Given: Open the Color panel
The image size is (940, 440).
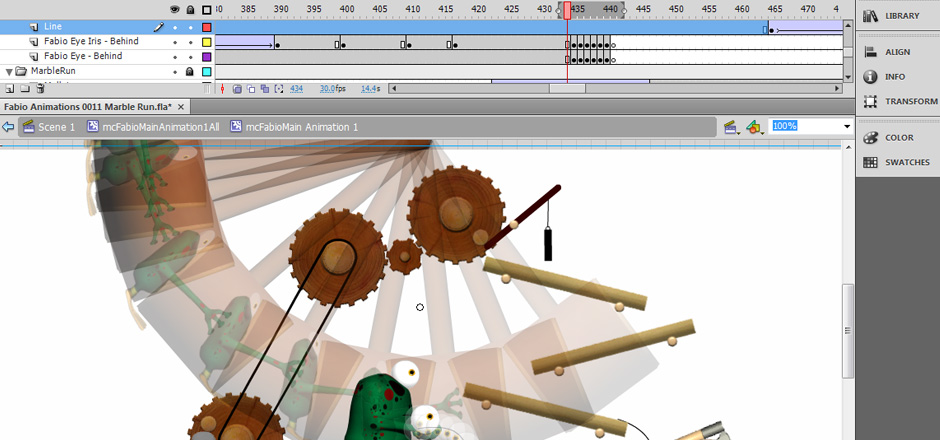Looking at the screenshot, I should point(896,138).
